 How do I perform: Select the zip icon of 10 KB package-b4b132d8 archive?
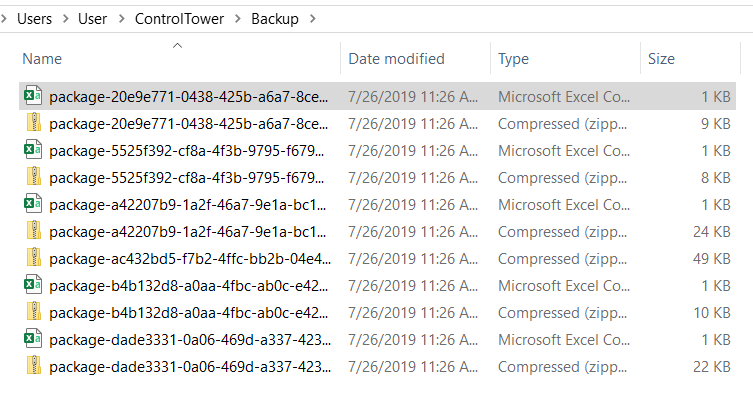pyautogui.click(x=33, y=312)
